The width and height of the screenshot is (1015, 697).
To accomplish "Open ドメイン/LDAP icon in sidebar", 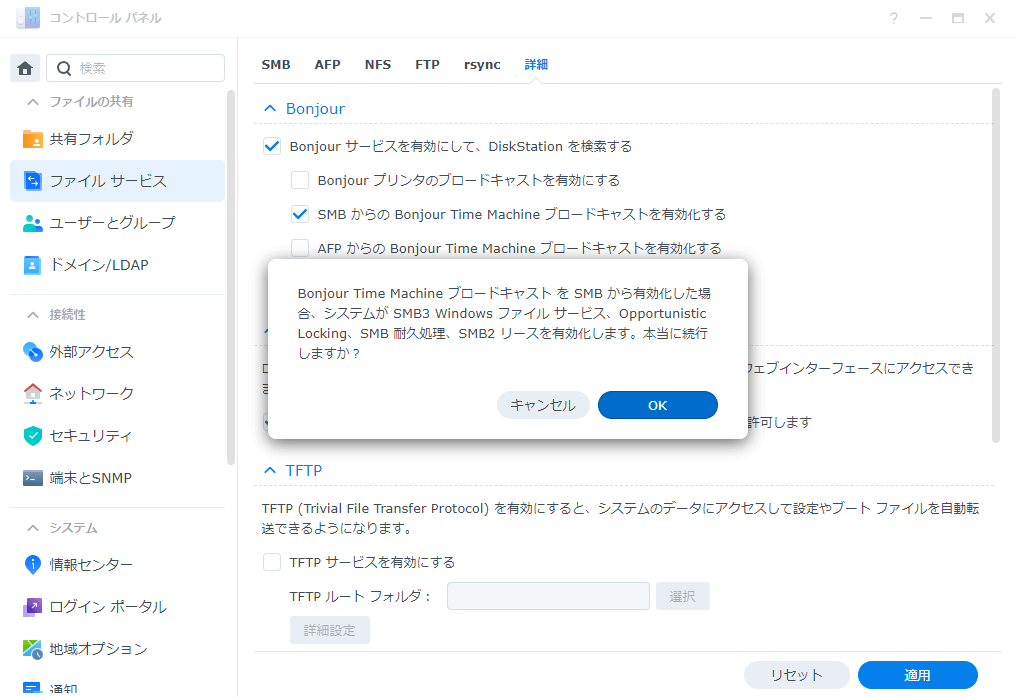I will point(33,265).
